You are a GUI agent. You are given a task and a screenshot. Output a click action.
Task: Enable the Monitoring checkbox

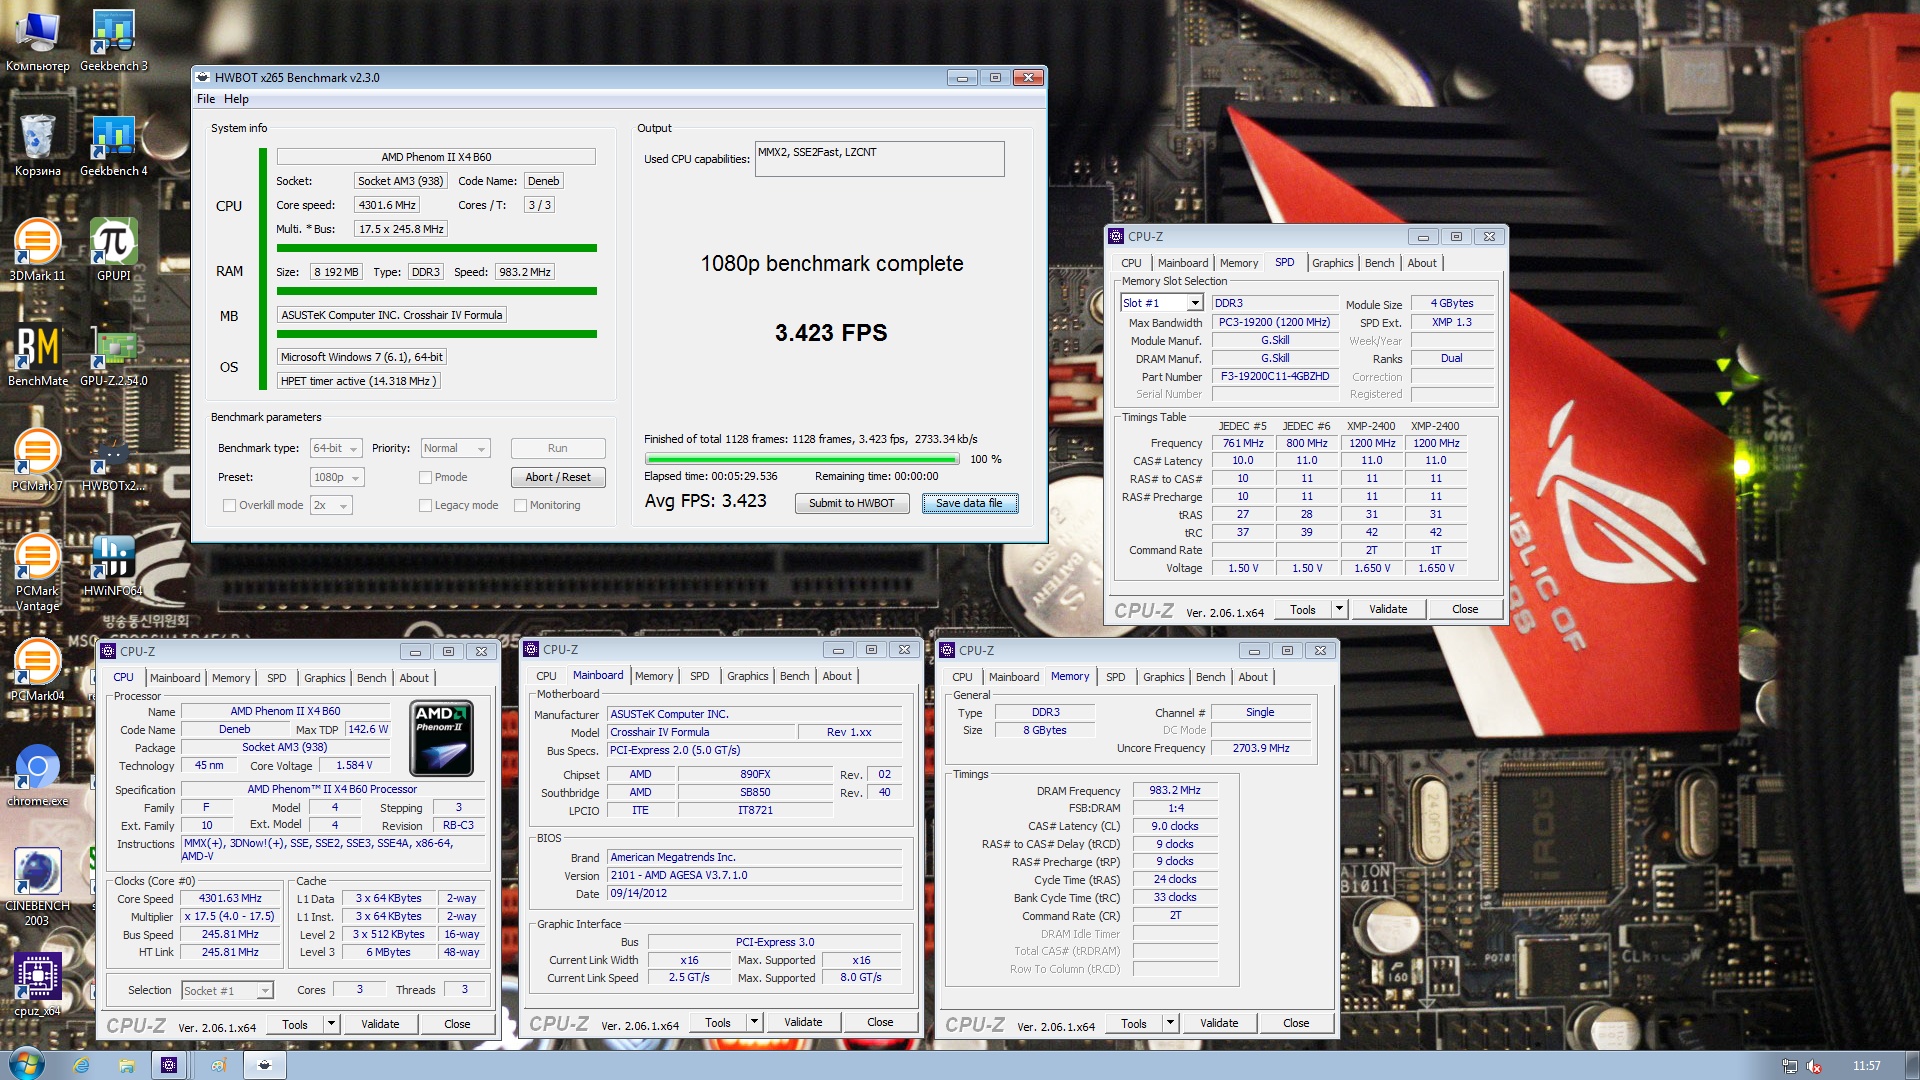pos(520,505)
